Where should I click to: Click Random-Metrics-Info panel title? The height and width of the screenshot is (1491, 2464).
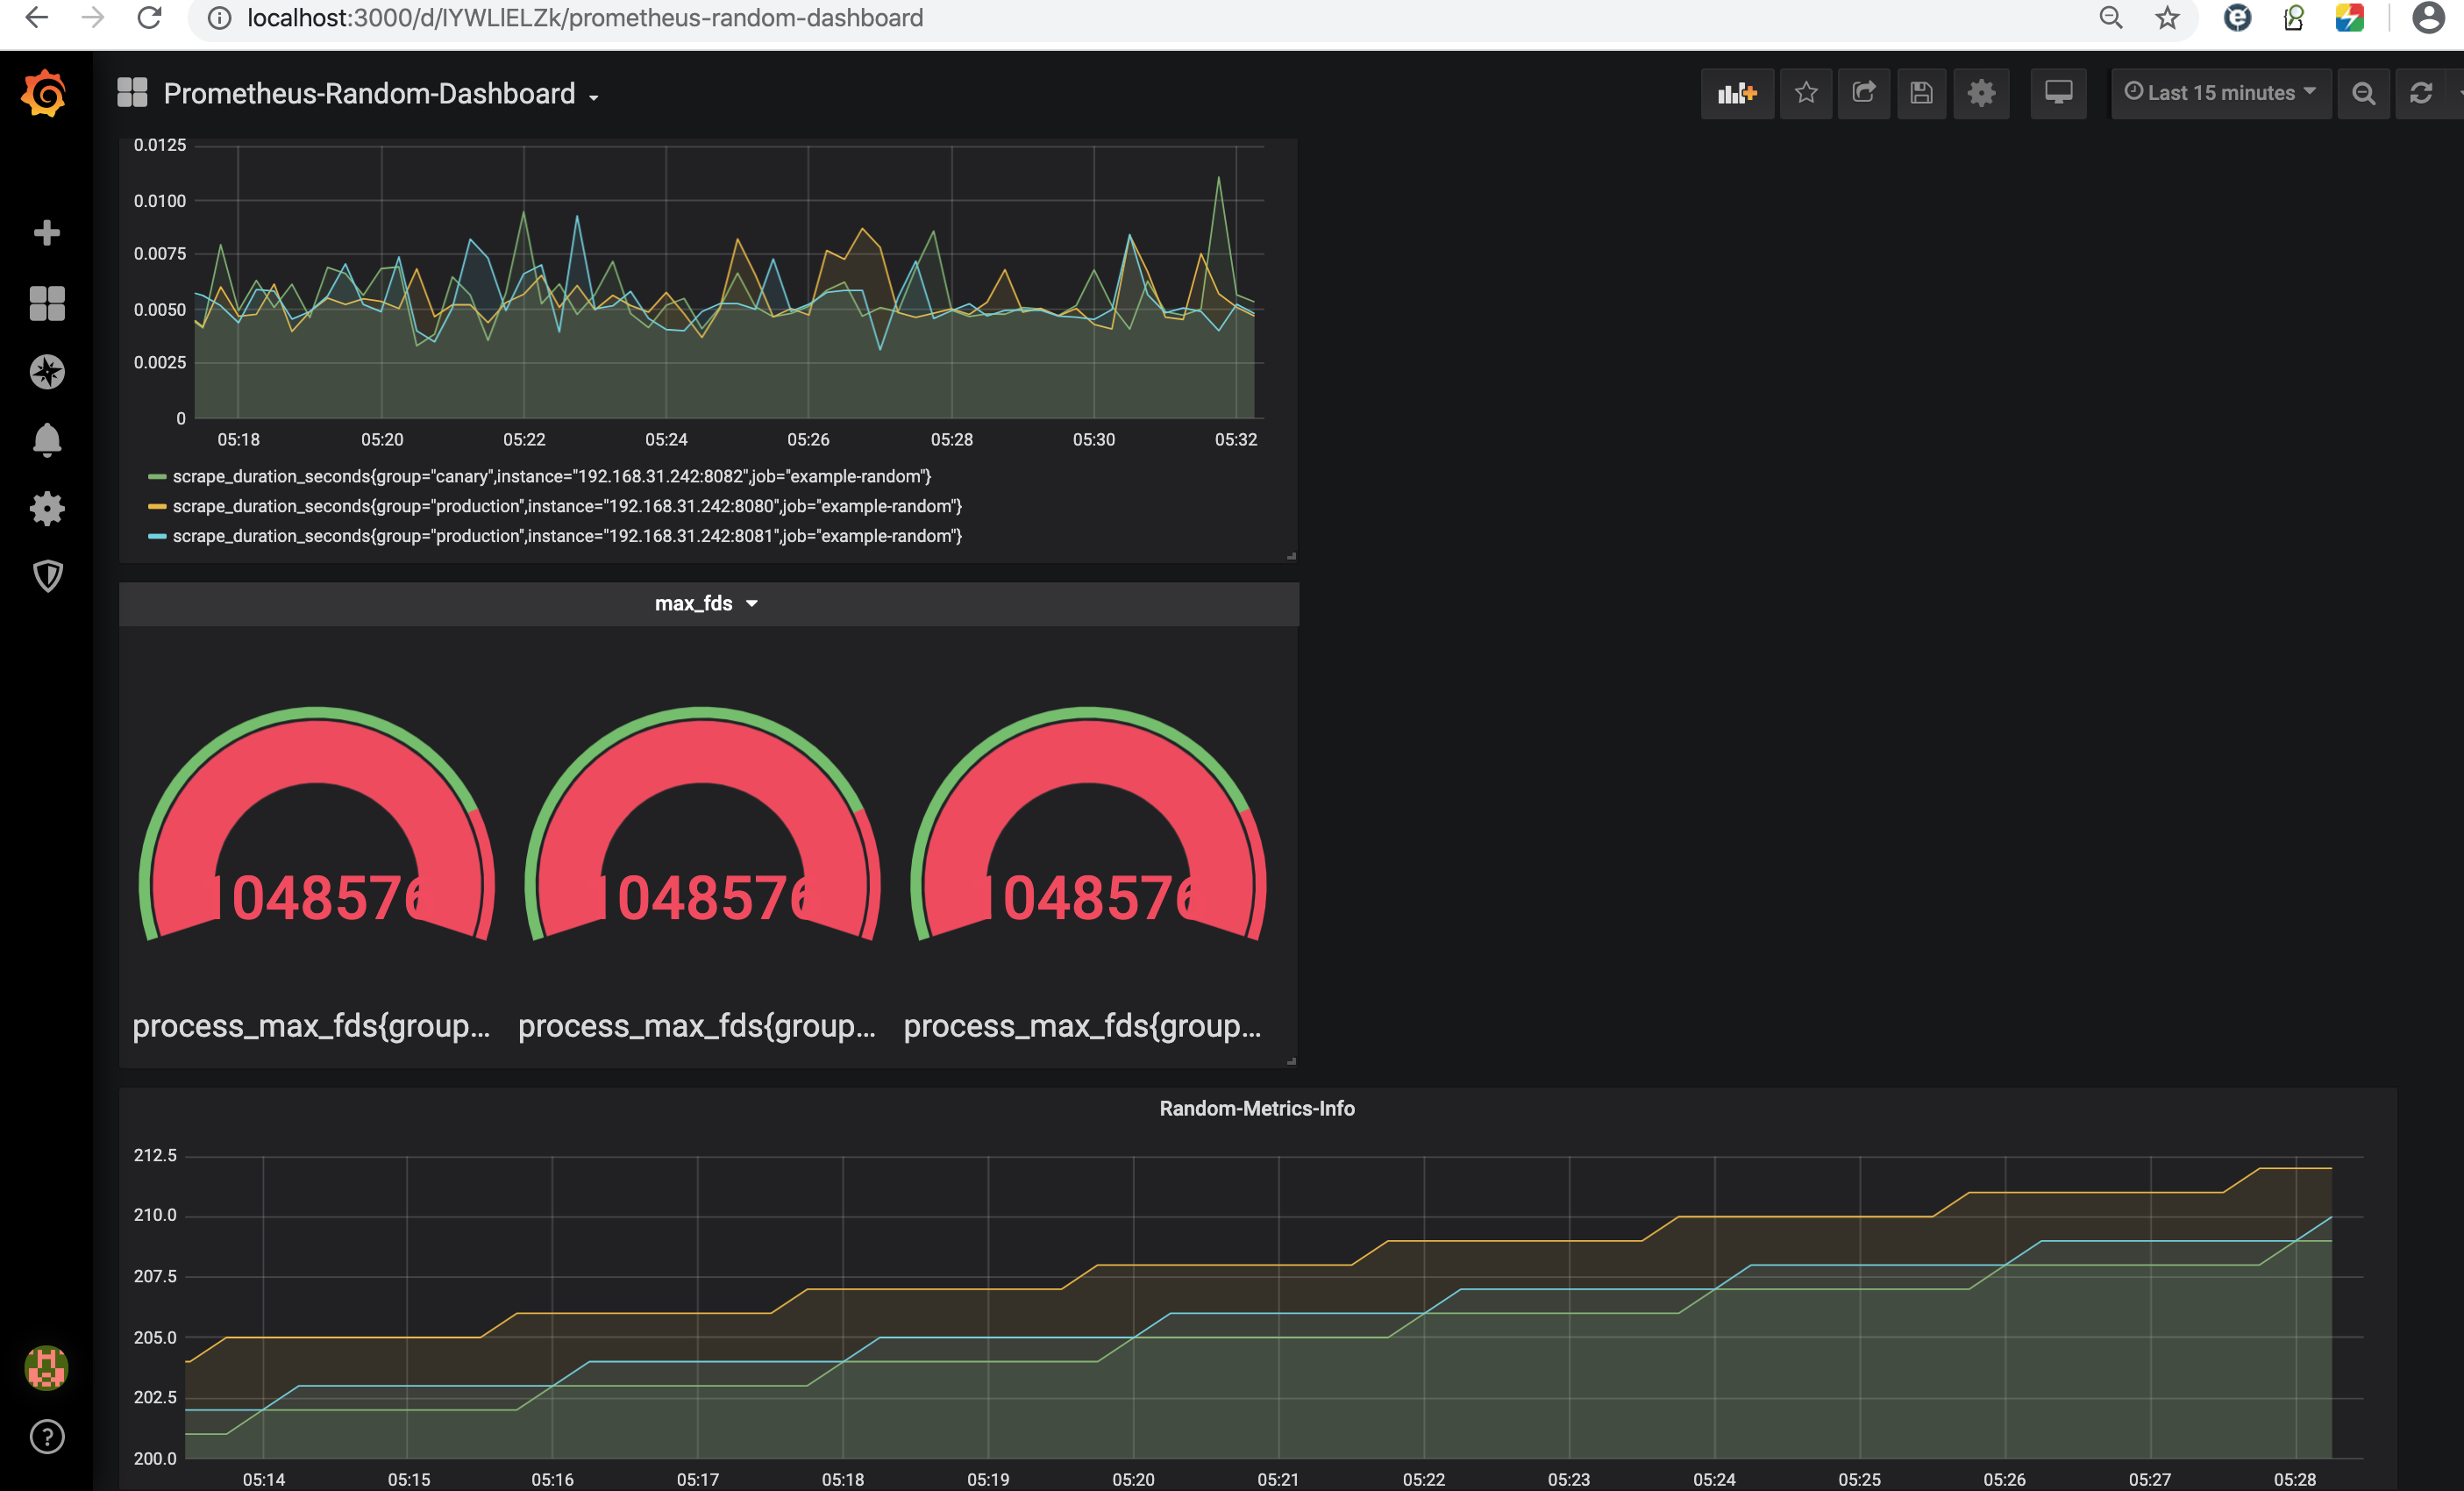(1256, 1108)
